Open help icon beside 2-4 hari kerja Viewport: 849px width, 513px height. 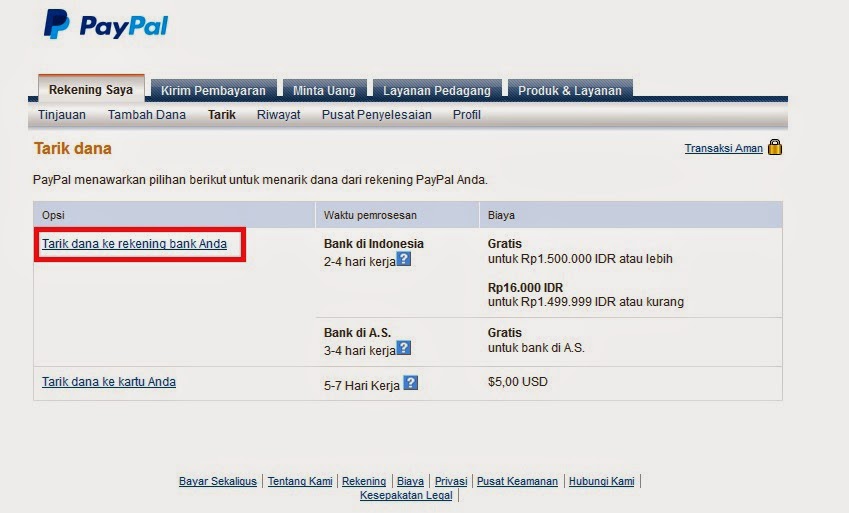point(404,259)
